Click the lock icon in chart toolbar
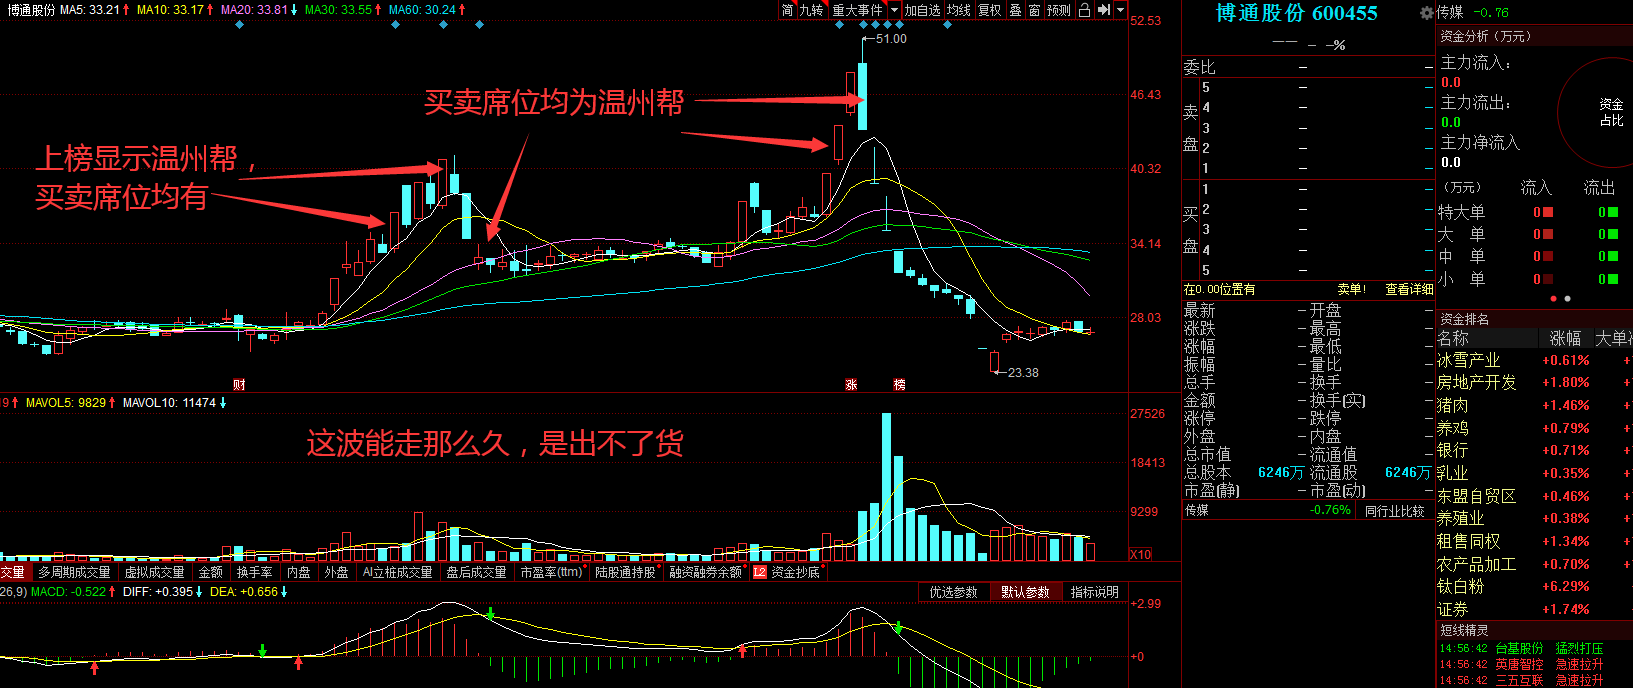The width and height of the screenshot is (1633, 688). pos(1084,10)
